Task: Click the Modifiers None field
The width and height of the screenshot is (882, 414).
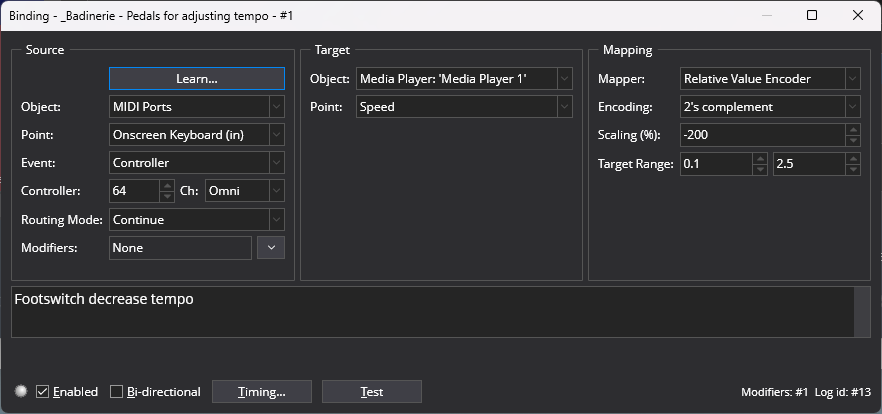Action: 179,247
